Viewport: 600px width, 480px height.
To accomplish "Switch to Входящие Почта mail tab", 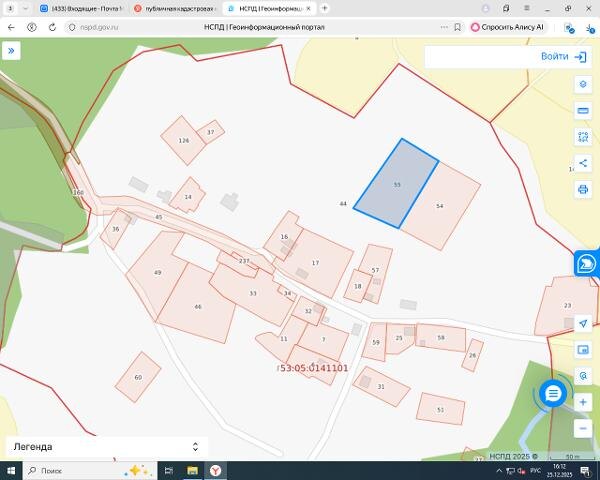I will (x=82, y=8).
